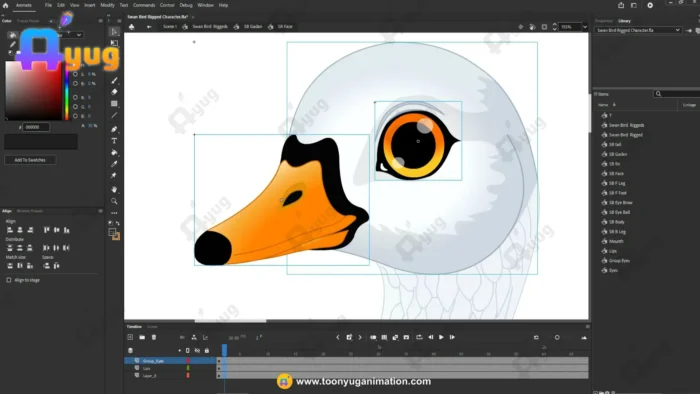Select the Line tool
The height and width of the screenshot is (394, 700).
click(114, 116)
